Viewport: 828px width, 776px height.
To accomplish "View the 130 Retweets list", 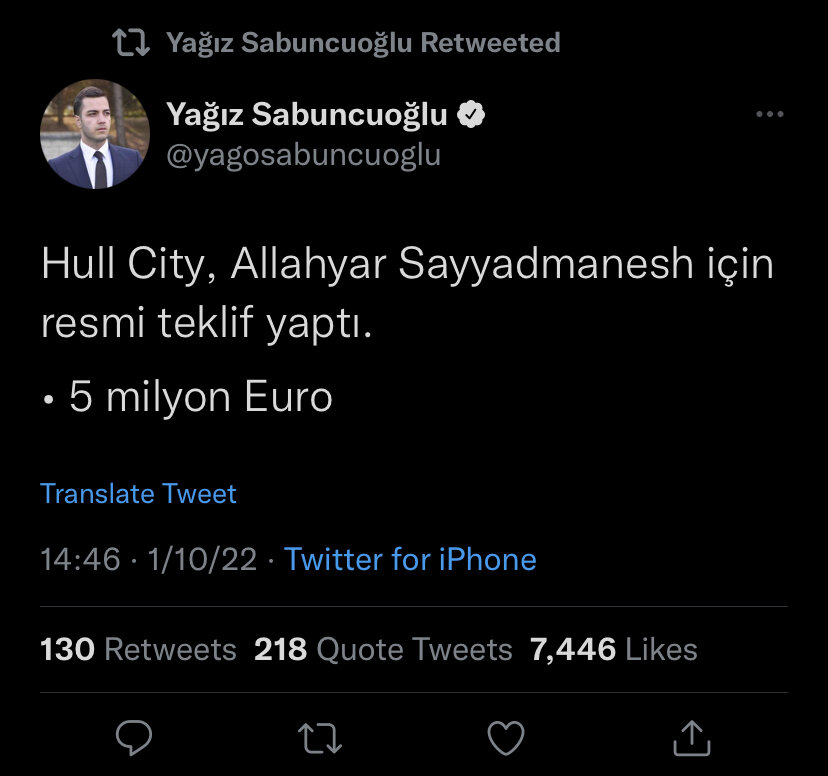I will [x=138, y=650].
